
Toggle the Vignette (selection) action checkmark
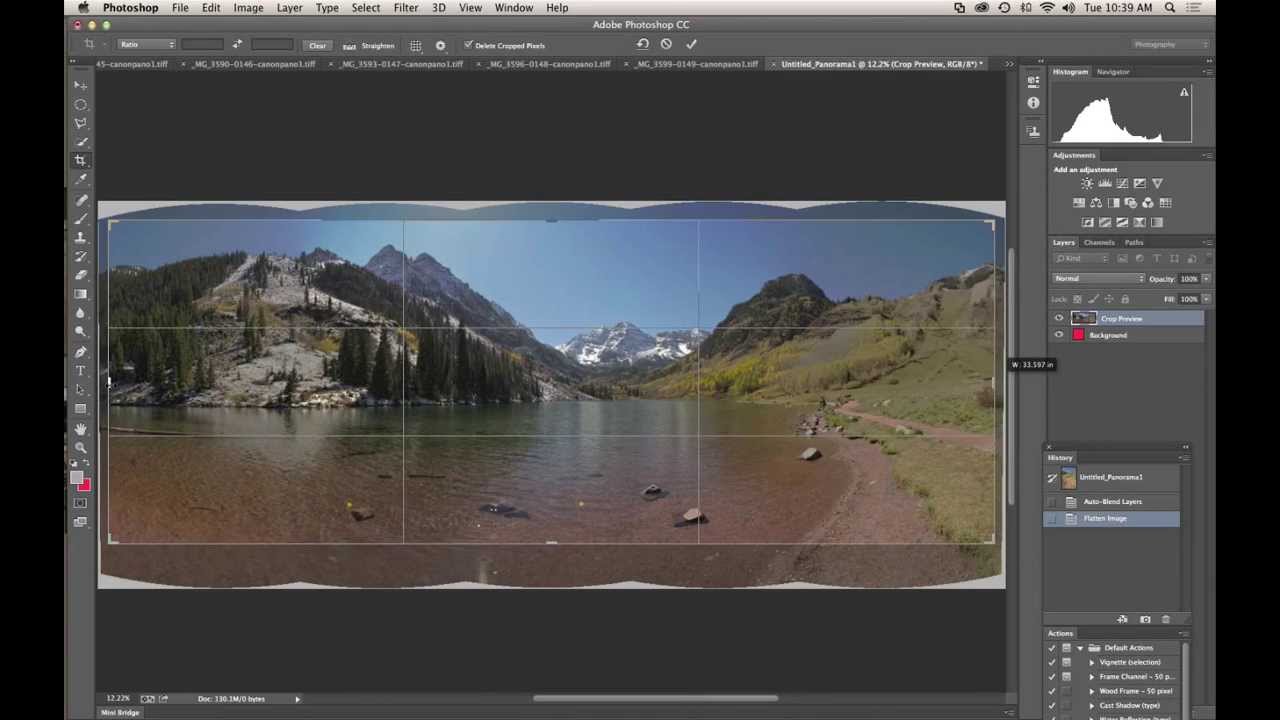point(1051,662)
